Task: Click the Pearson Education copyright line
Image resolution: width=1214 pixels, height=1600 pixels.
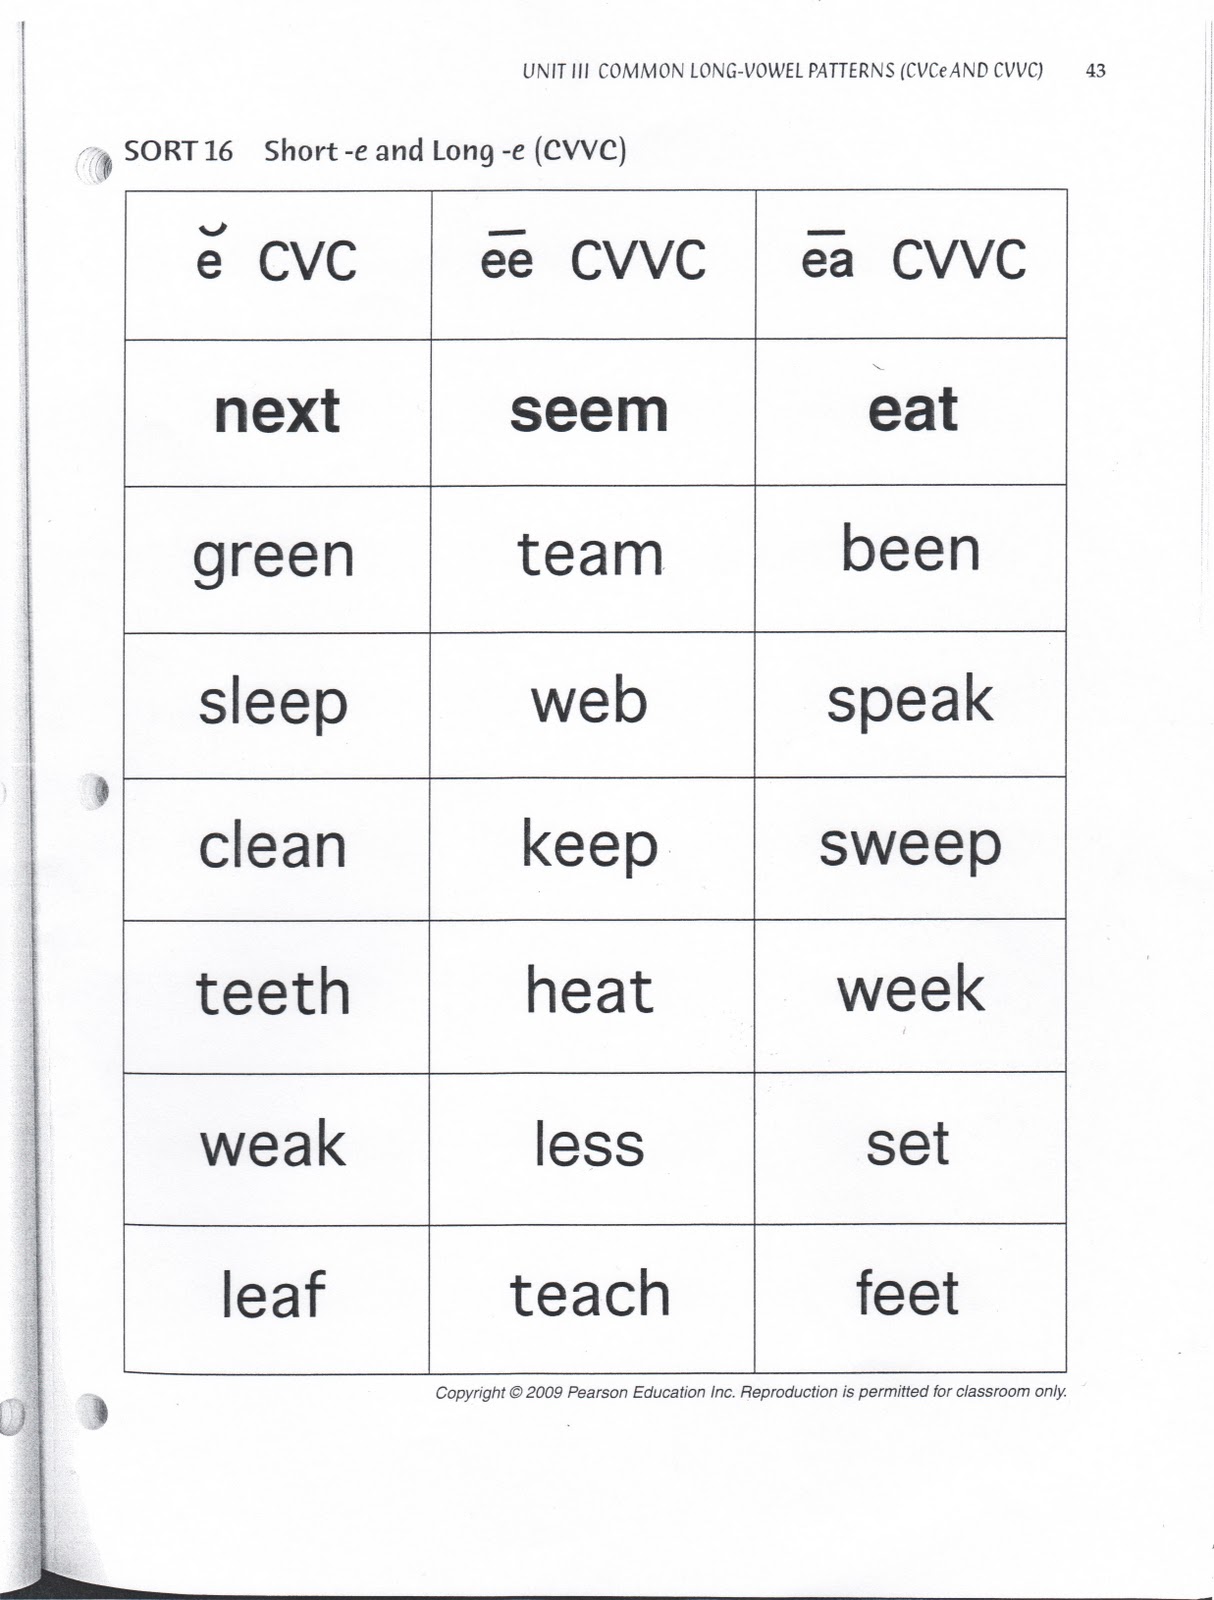Action: (751, 1392)
